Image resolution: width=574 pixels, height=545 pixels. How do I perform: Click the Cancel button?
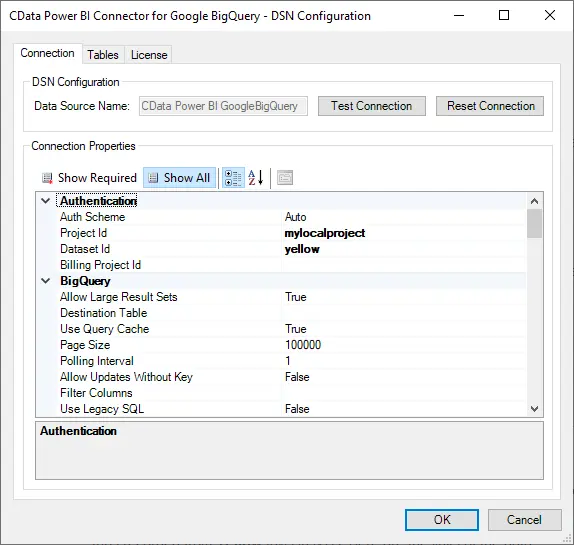coord(524,520)
